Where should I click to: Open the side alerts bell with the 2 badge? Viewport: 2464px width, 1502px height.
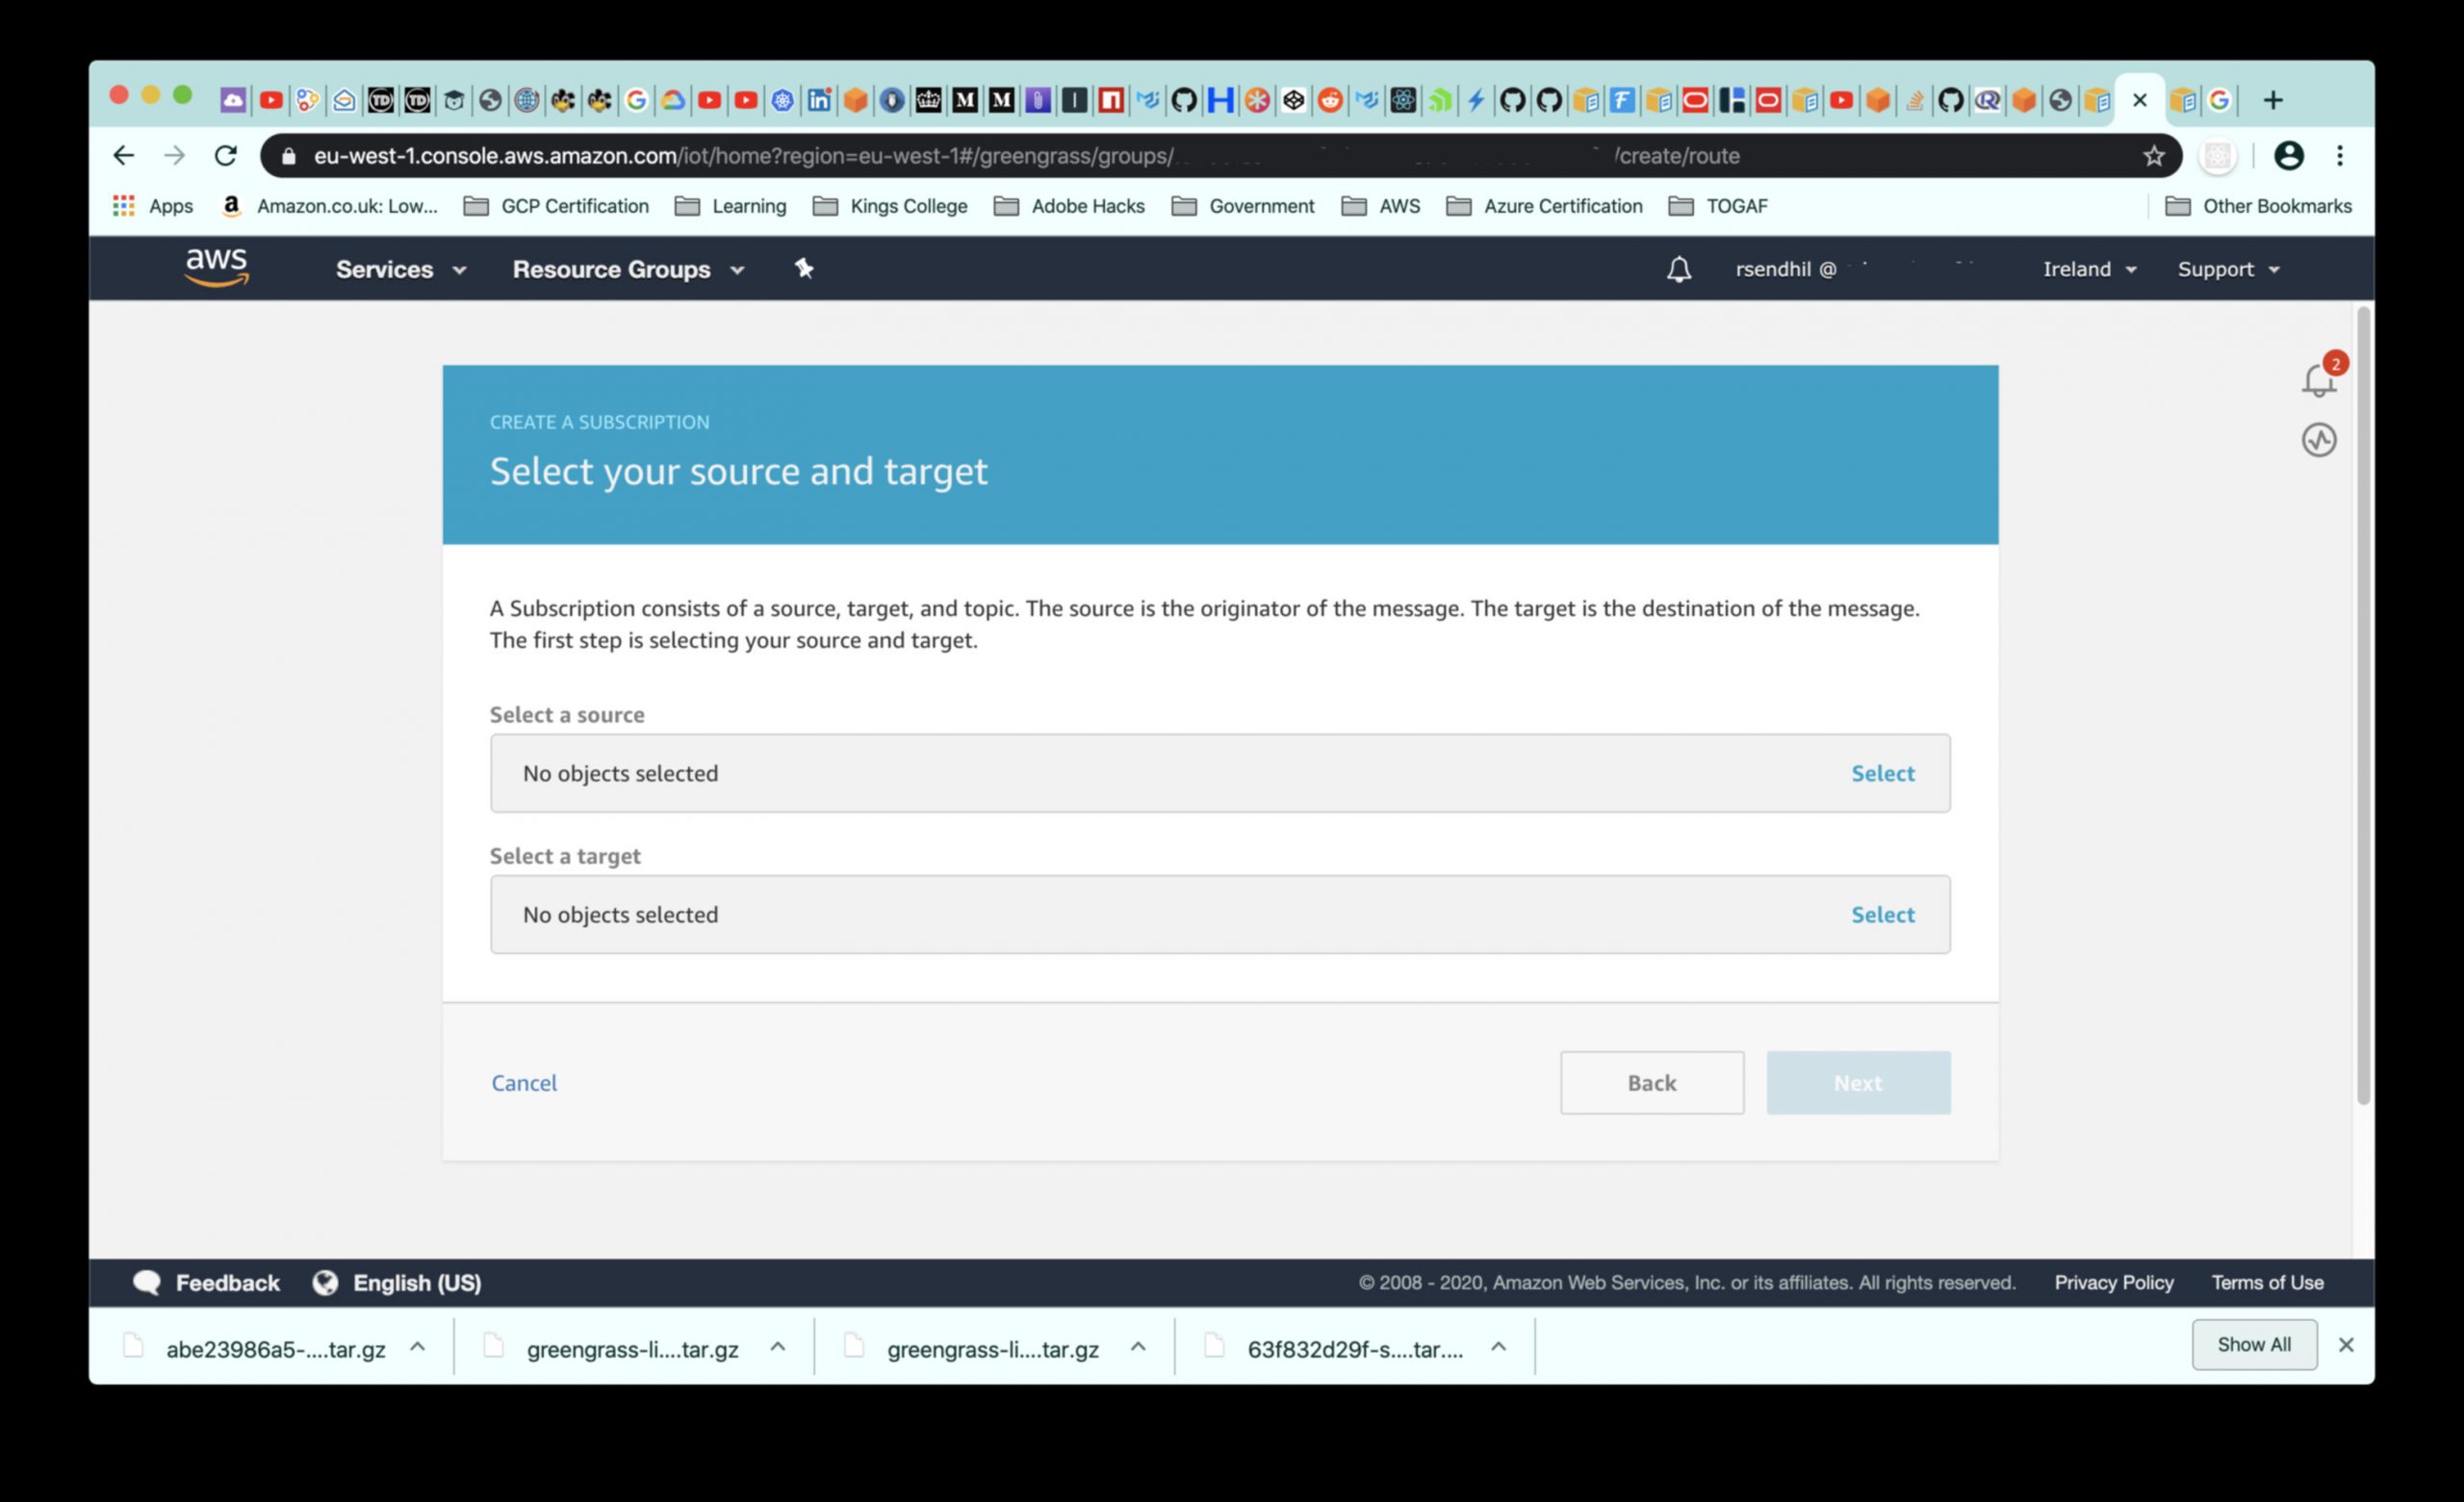pos(2318,379)
